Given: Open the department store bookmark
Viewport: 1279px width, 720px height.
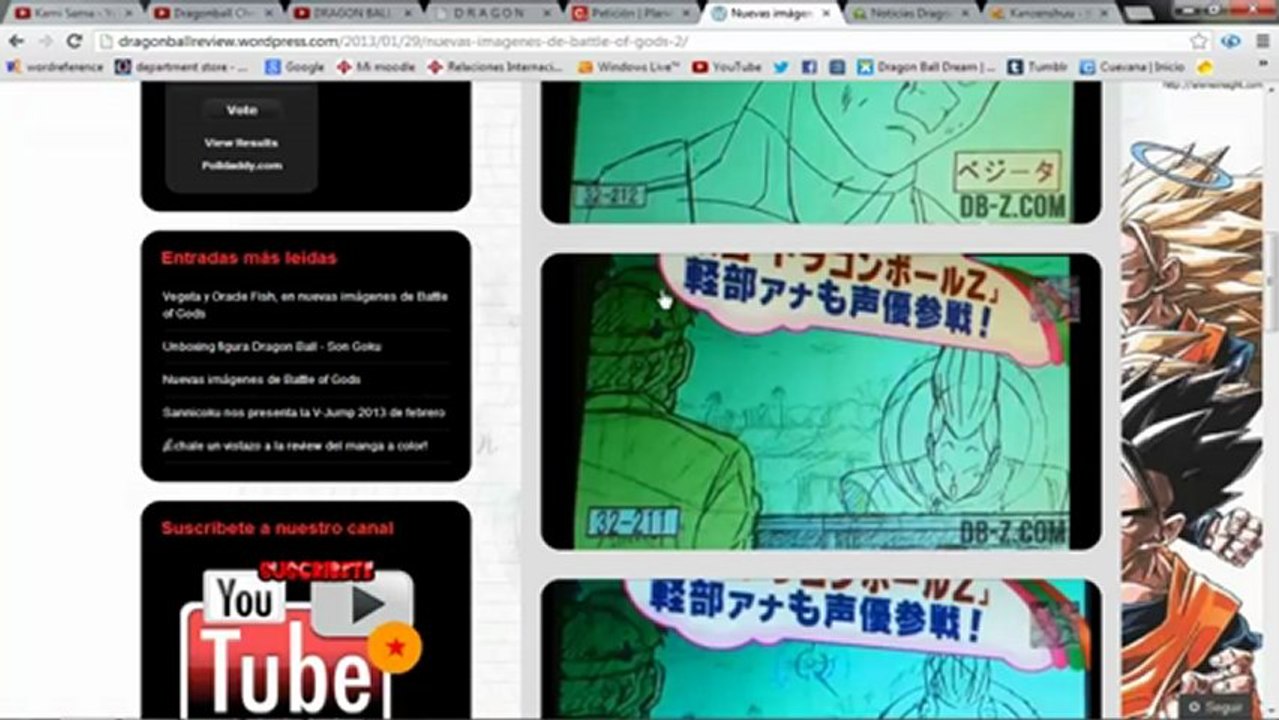Looking at the screenshot, I should point(181,67).
